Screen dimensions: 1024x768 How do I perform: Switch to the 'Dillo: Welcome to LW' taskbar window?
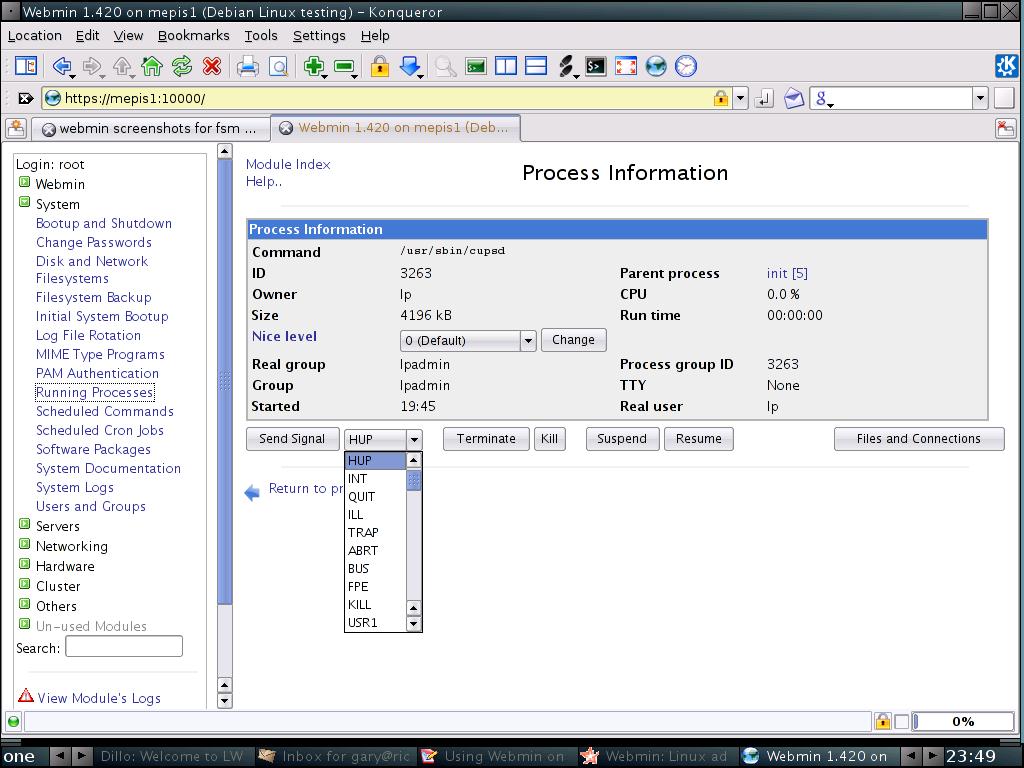(171, 756)
